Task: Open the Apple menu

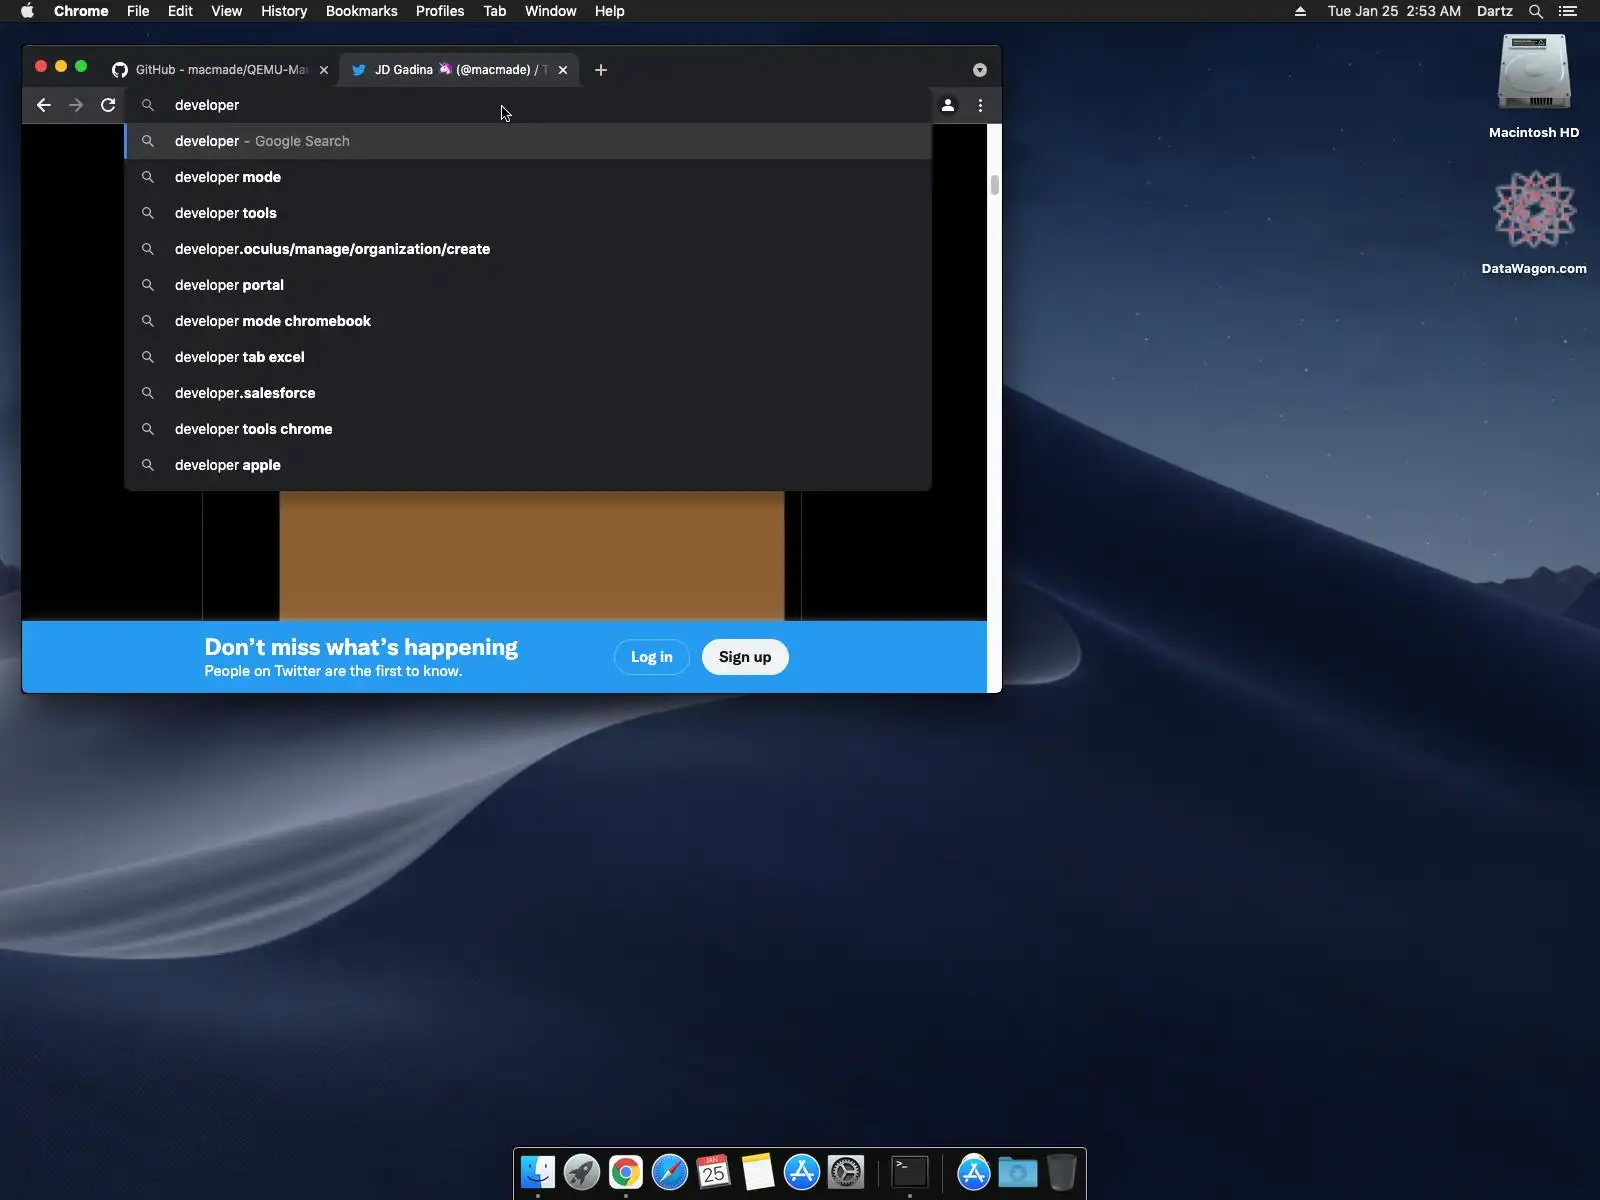Action: [x=27, y=11]
